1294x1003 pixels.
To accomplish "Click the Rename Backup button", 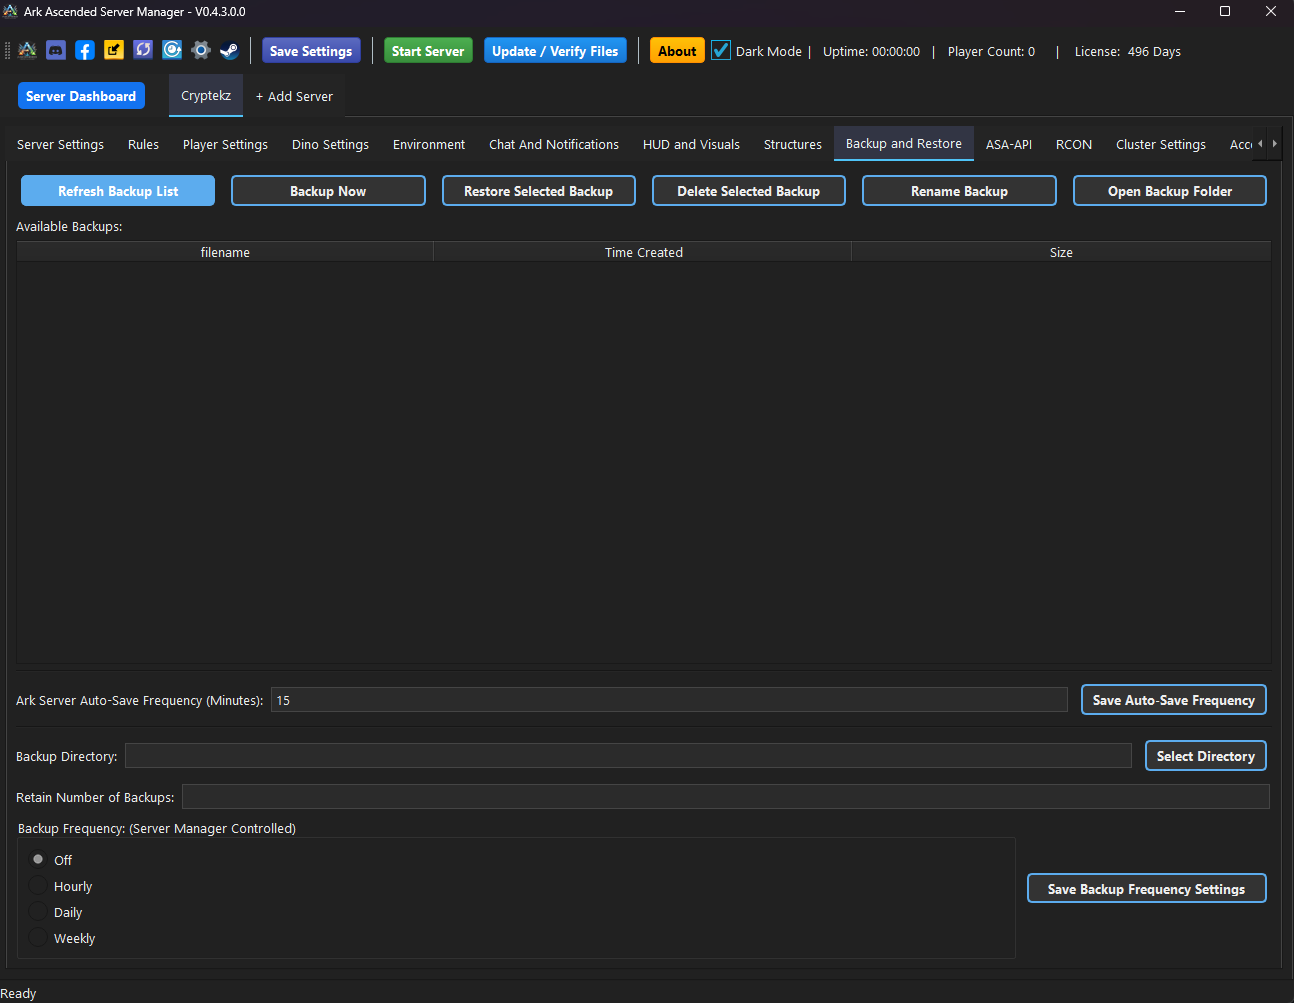I will [x=959, y=191].
